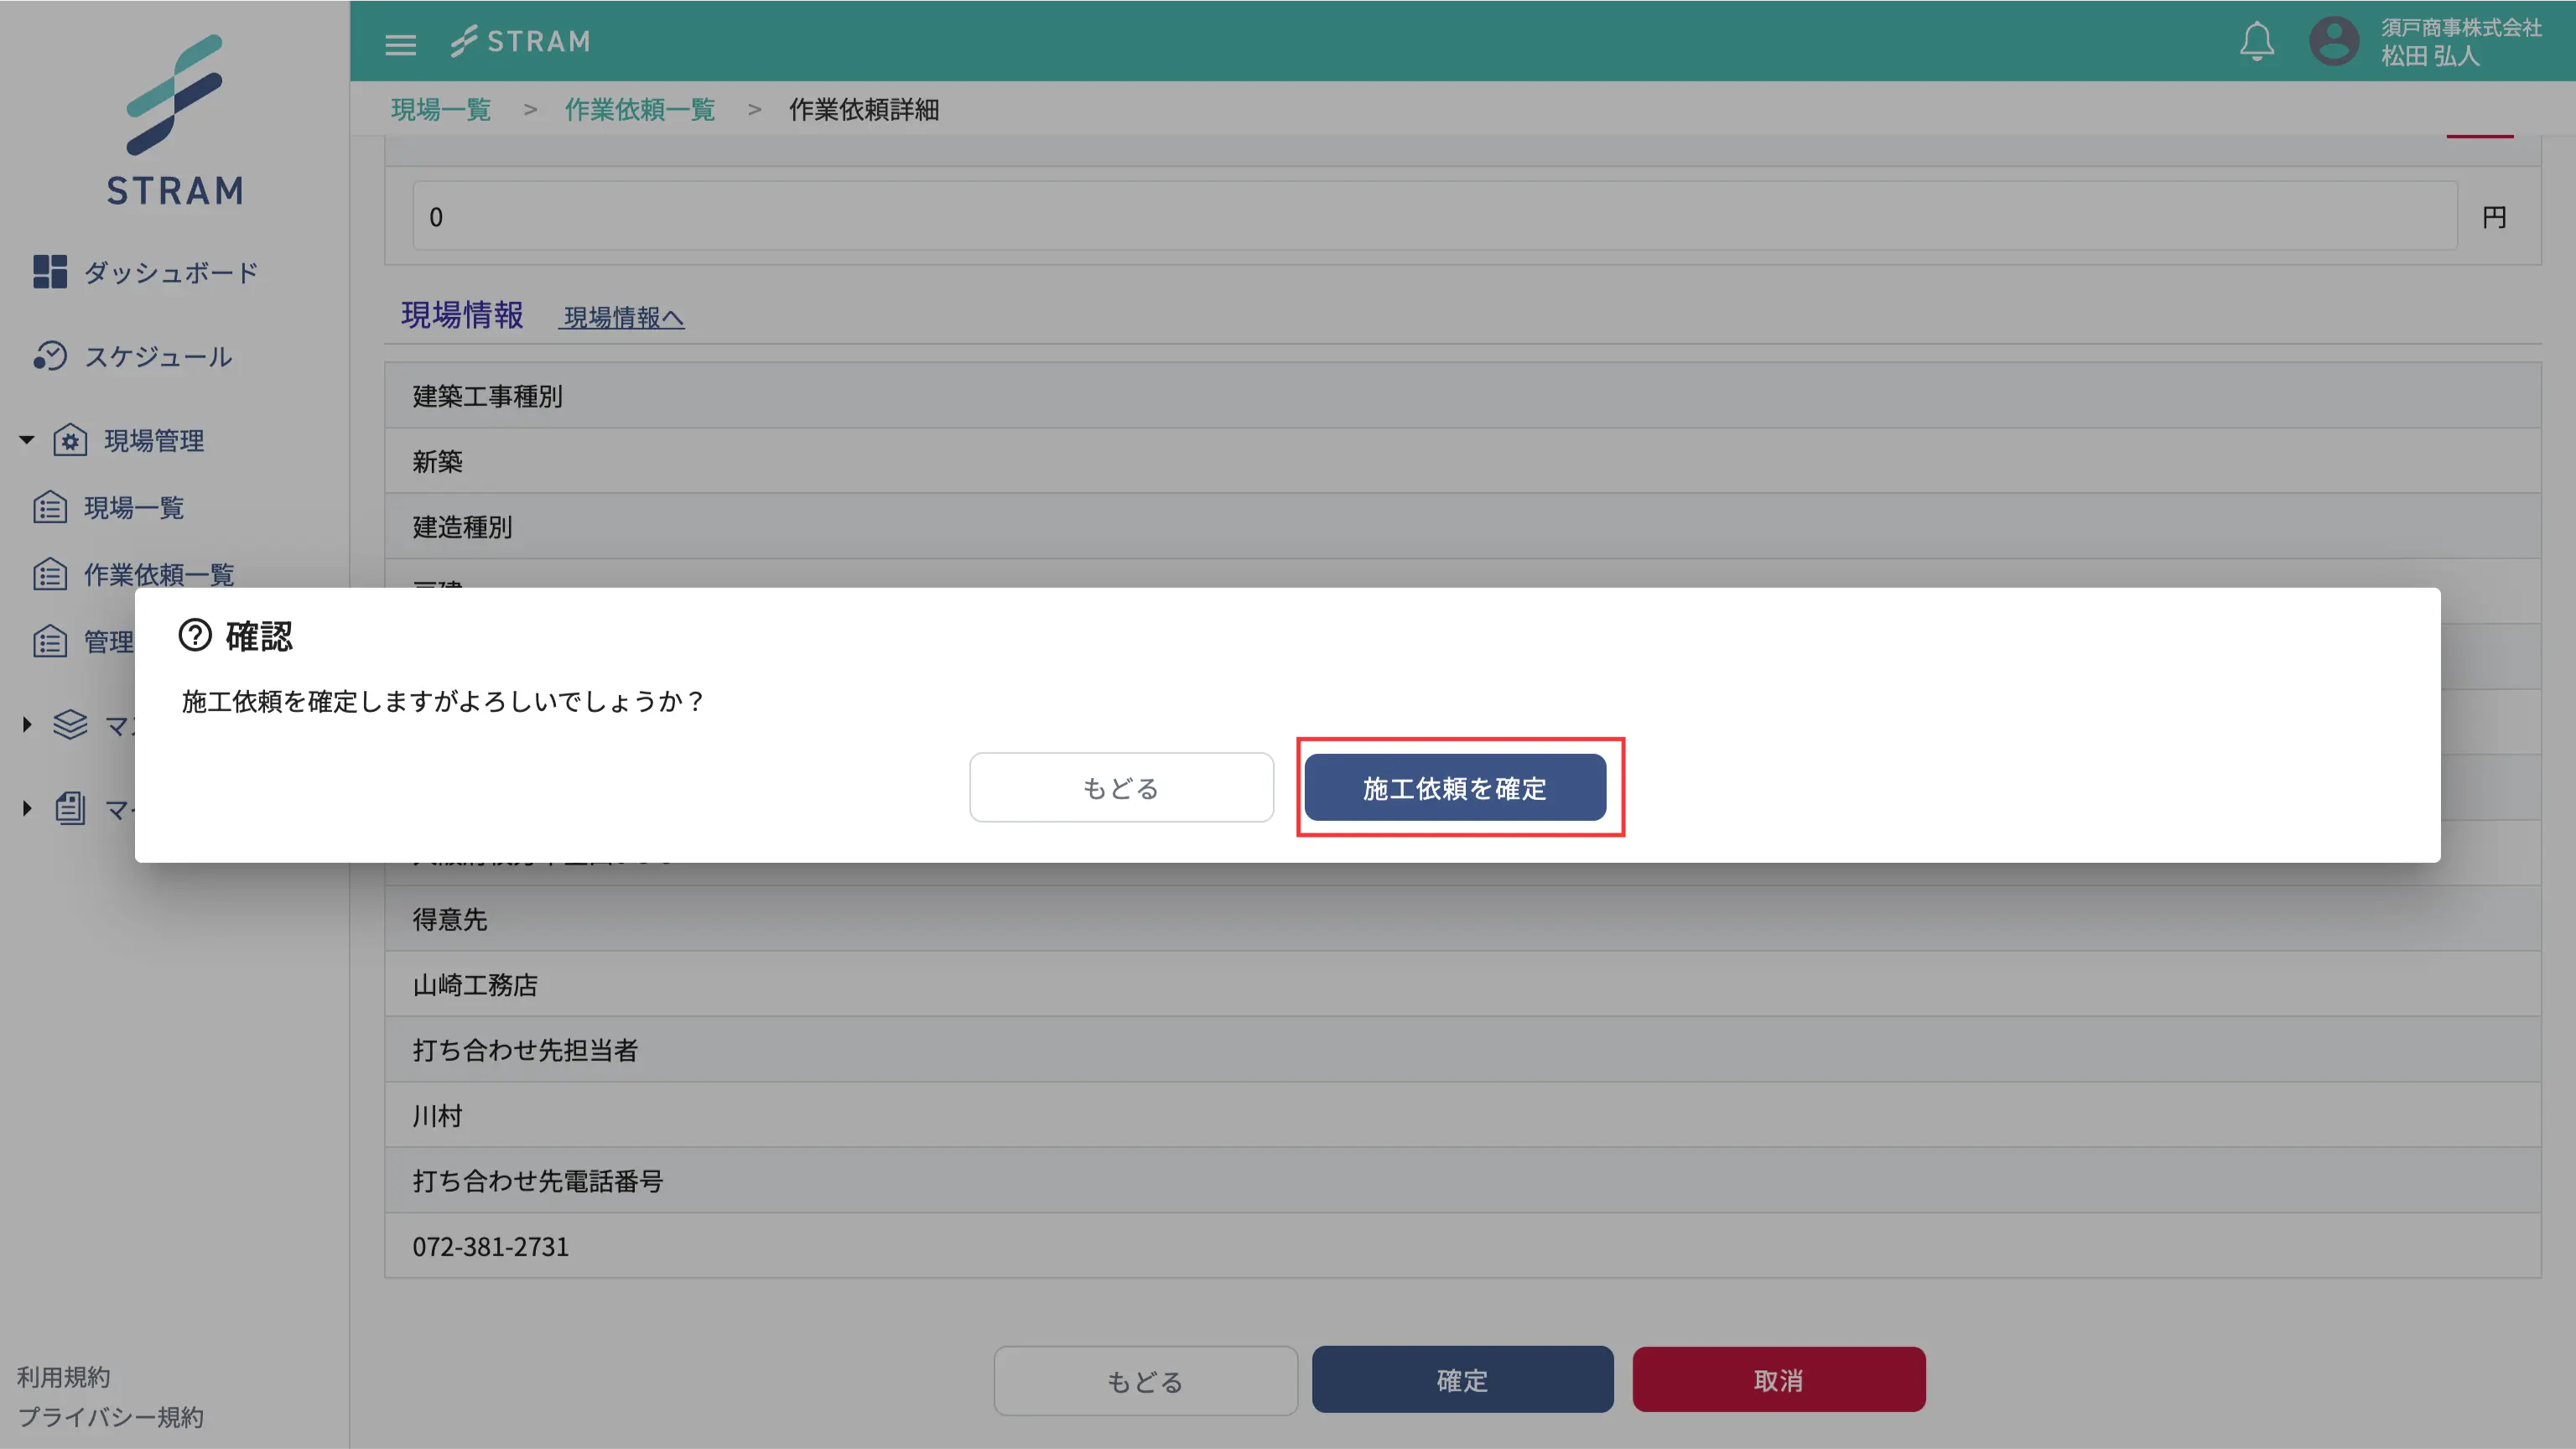Click the question mark icon in 確認 dialog
The height and width of the screenshot is (1449, 2576).
tap(194, 636)
